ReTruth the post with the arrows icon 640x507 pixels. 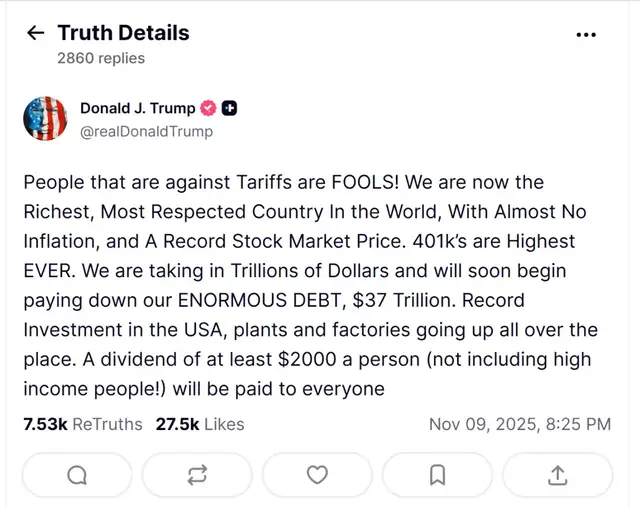click(x=197, y=475)
